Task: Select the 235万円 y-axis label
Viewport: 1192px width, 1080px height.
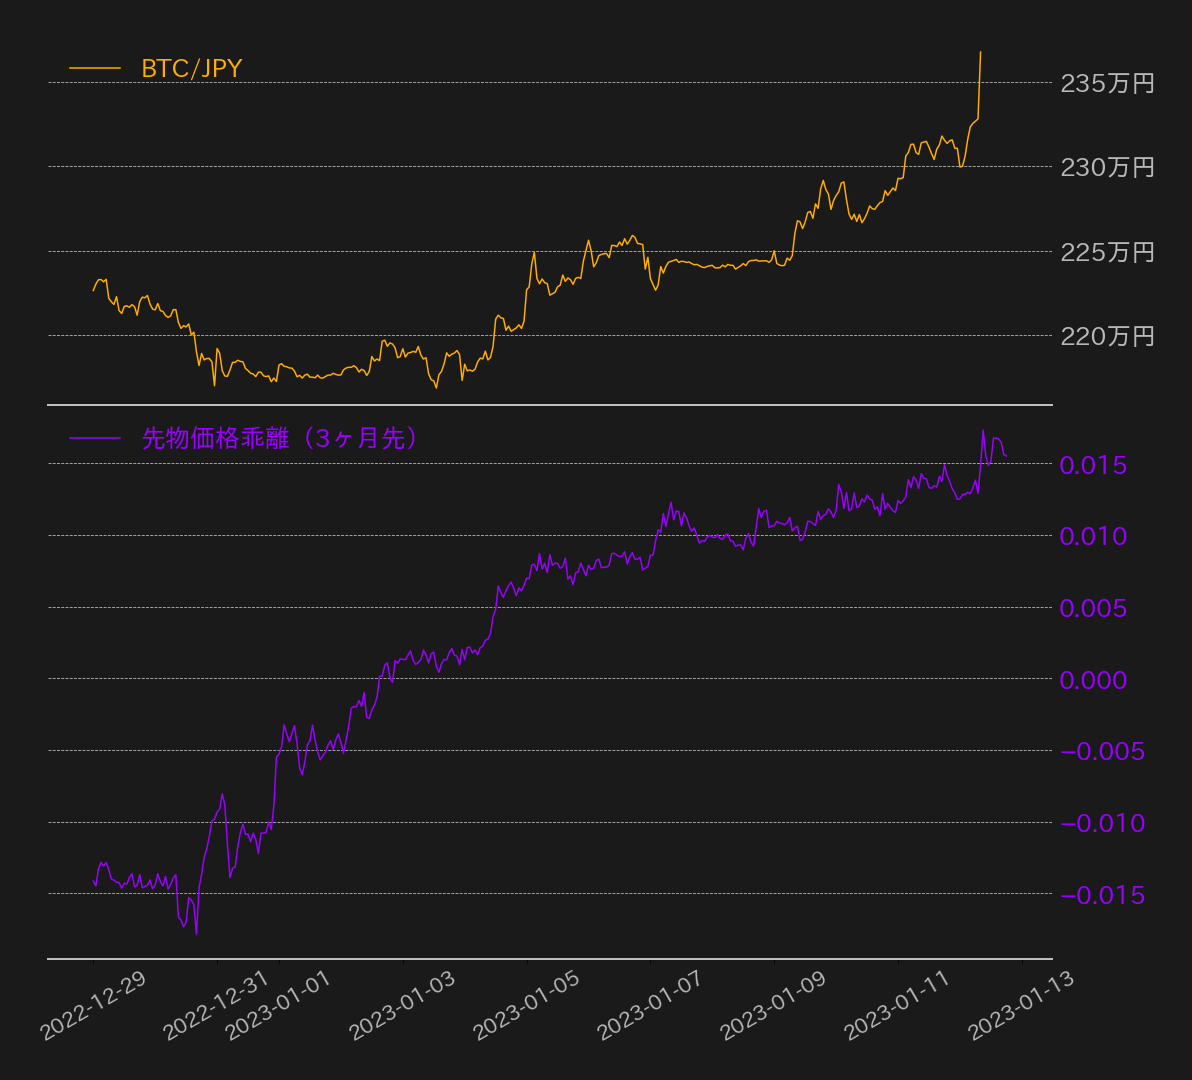Action: [x=1108, y=84]
